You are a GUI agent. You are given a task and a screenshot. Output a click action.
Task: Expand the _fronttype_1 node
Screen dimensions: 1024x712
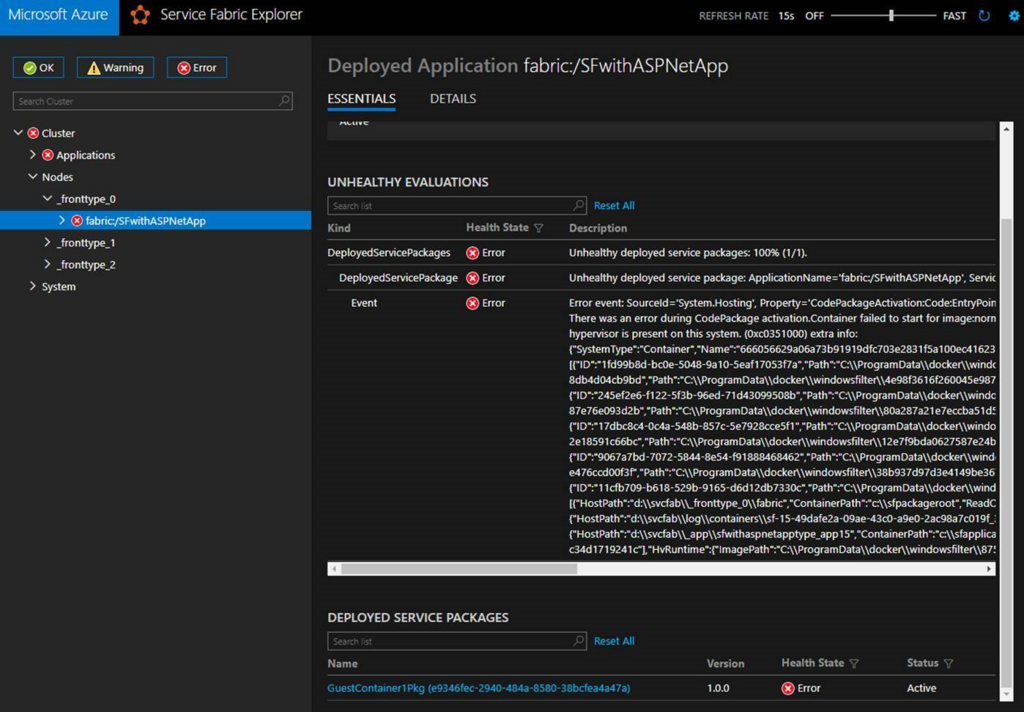(47, 242)
